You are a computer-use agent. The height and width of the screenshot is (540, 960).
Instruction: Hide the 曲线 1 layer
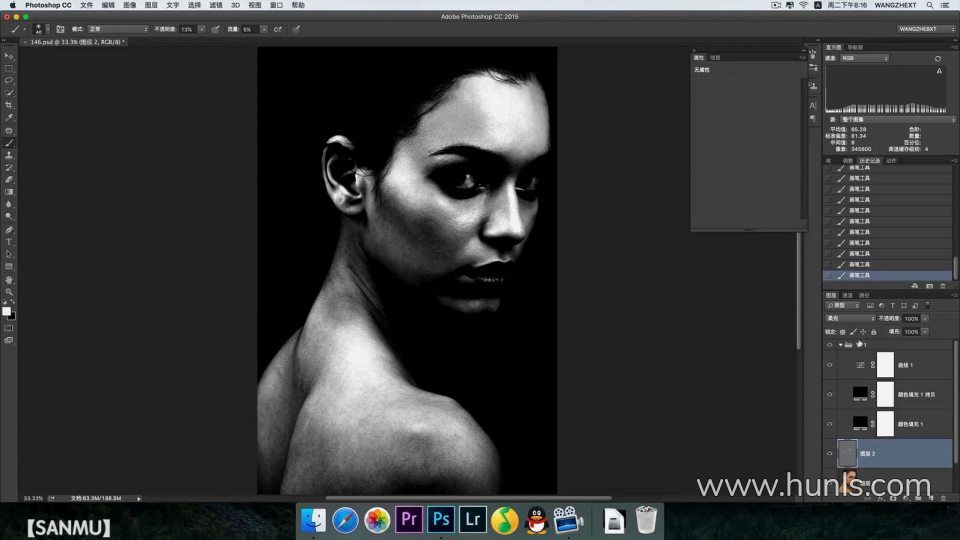(829, 366)
